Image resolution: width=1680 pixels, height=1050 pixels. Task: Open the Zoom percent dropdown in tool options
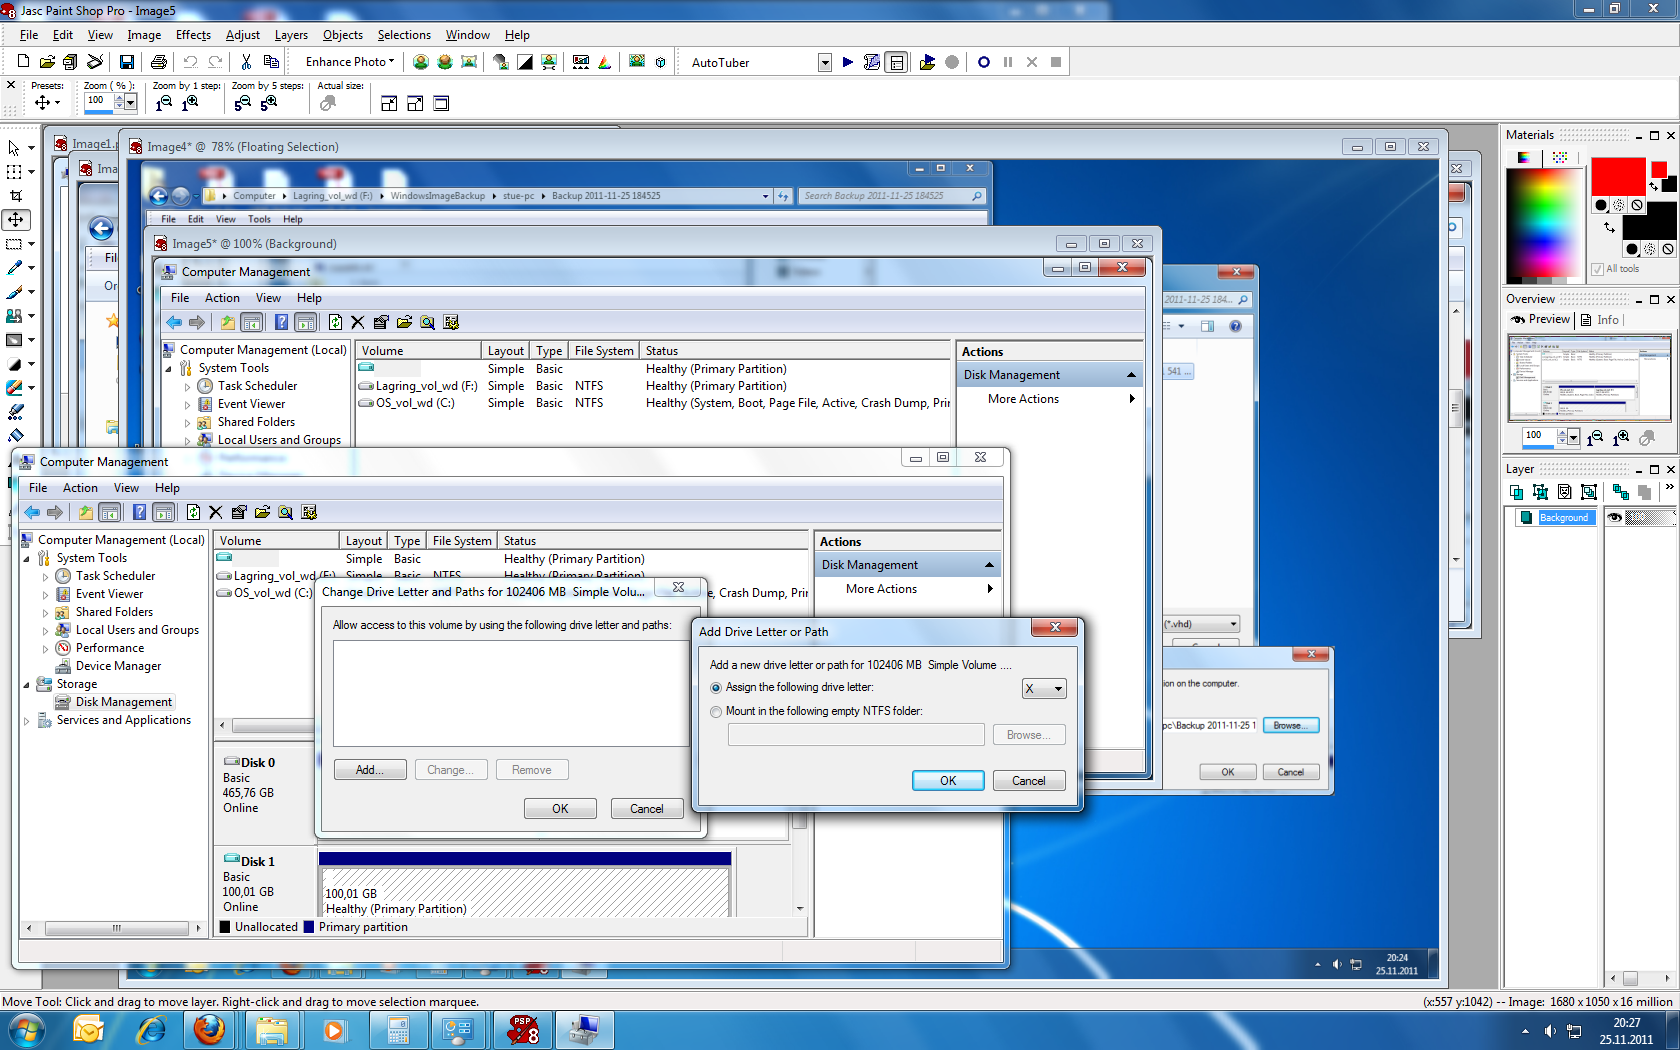coord(131,102)
